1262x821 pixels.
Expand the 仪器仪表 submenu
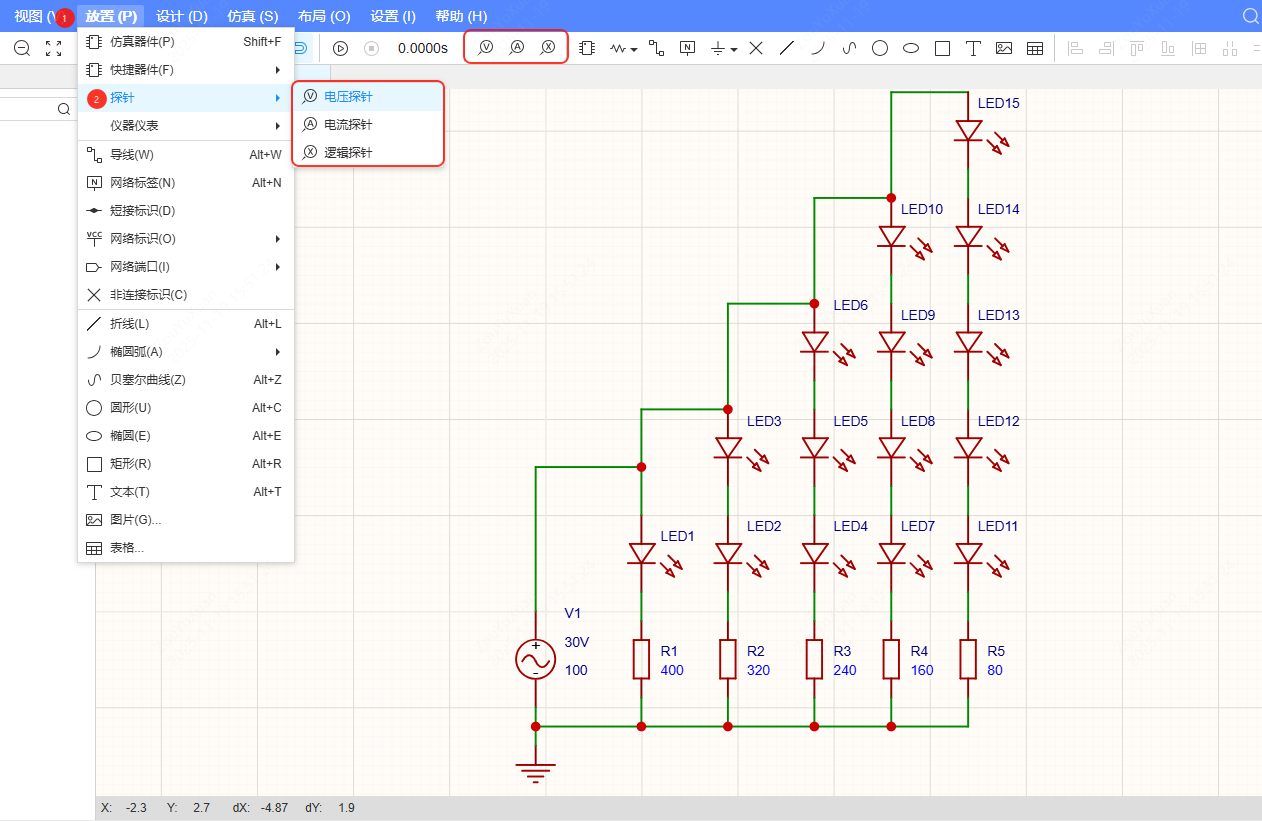186,126
